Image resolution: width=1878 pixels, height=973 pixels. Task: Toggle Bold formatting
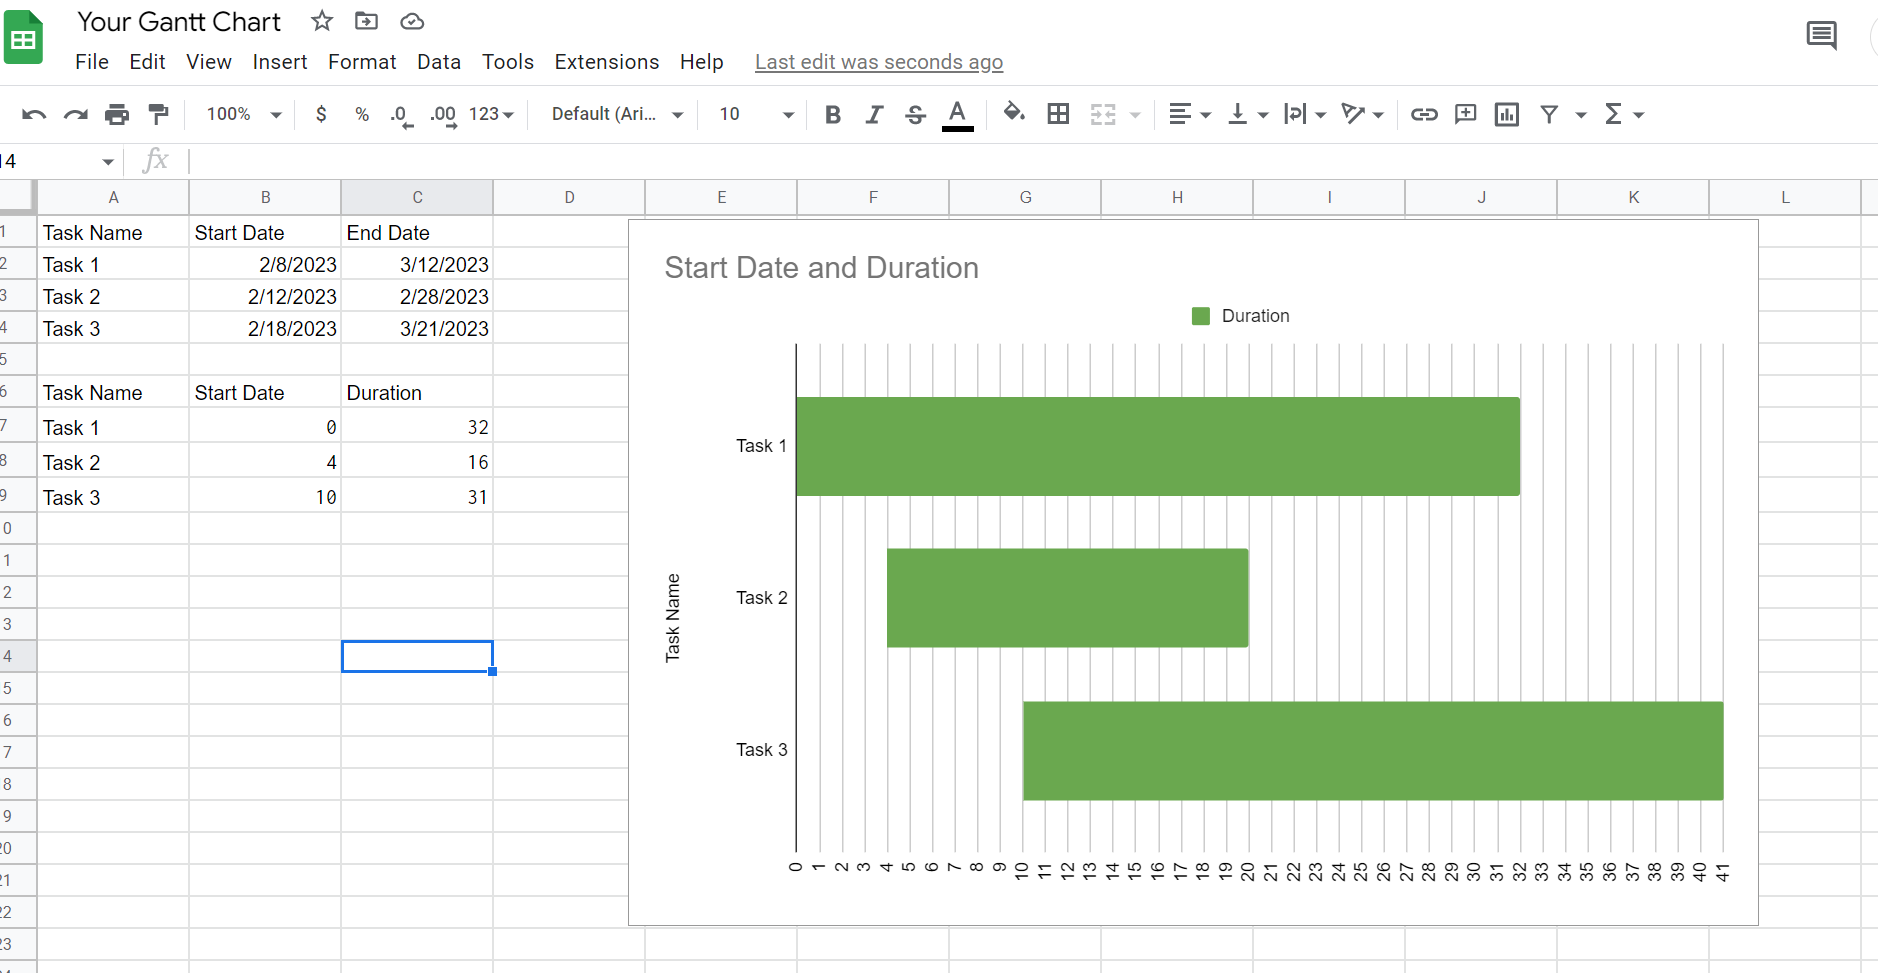832,114
